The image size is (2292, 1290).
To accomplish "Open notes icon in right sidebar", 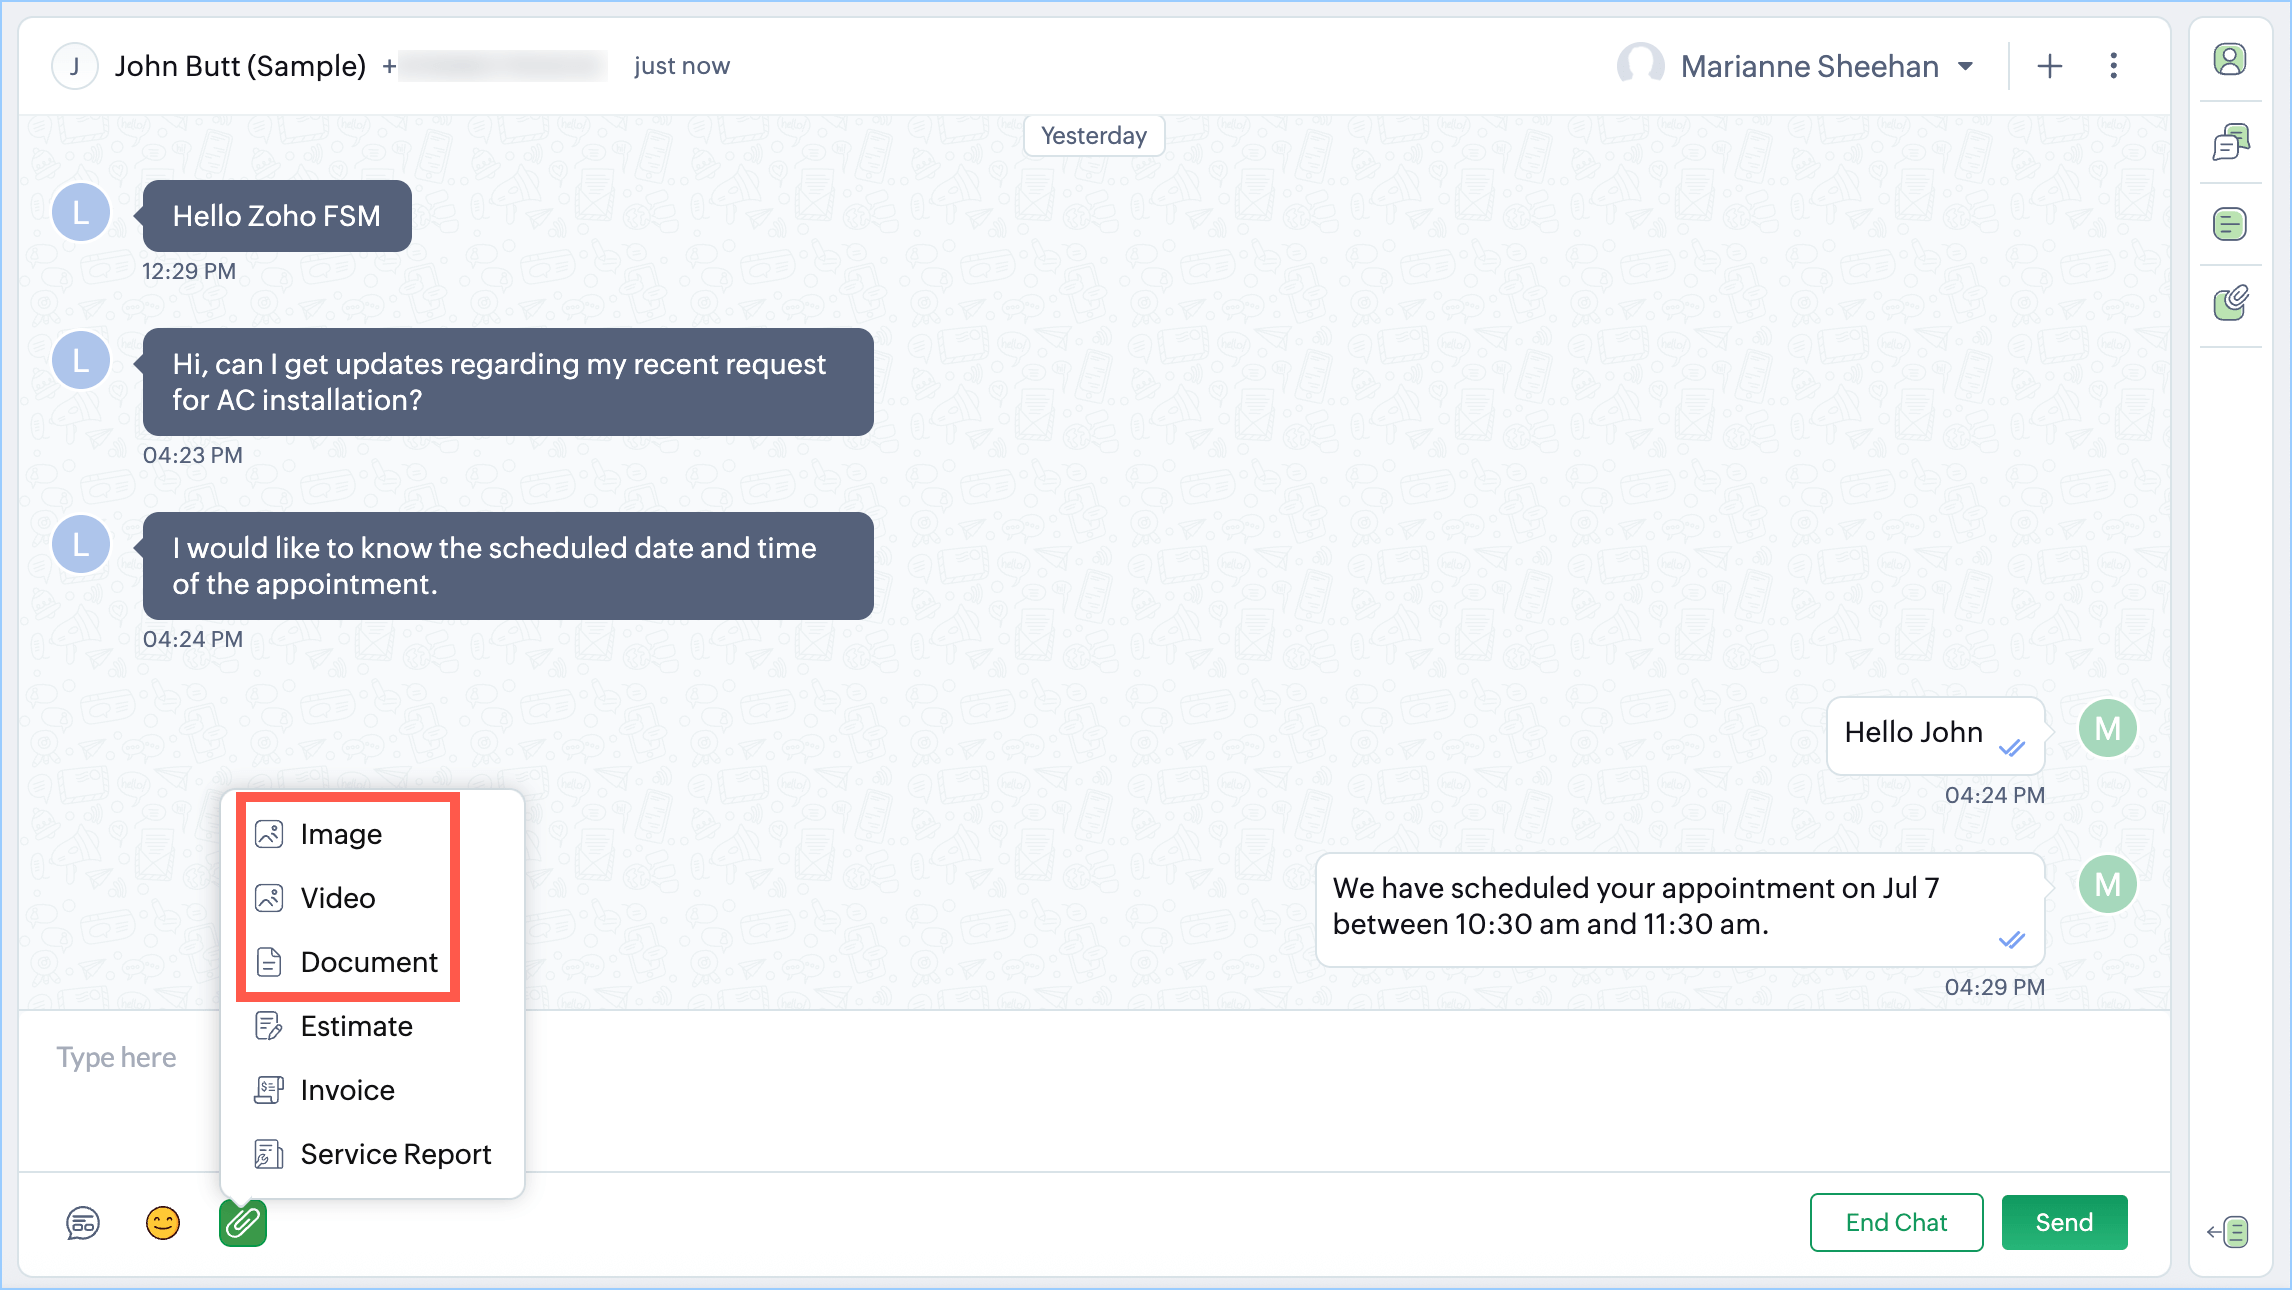I will click(2229, 224).
